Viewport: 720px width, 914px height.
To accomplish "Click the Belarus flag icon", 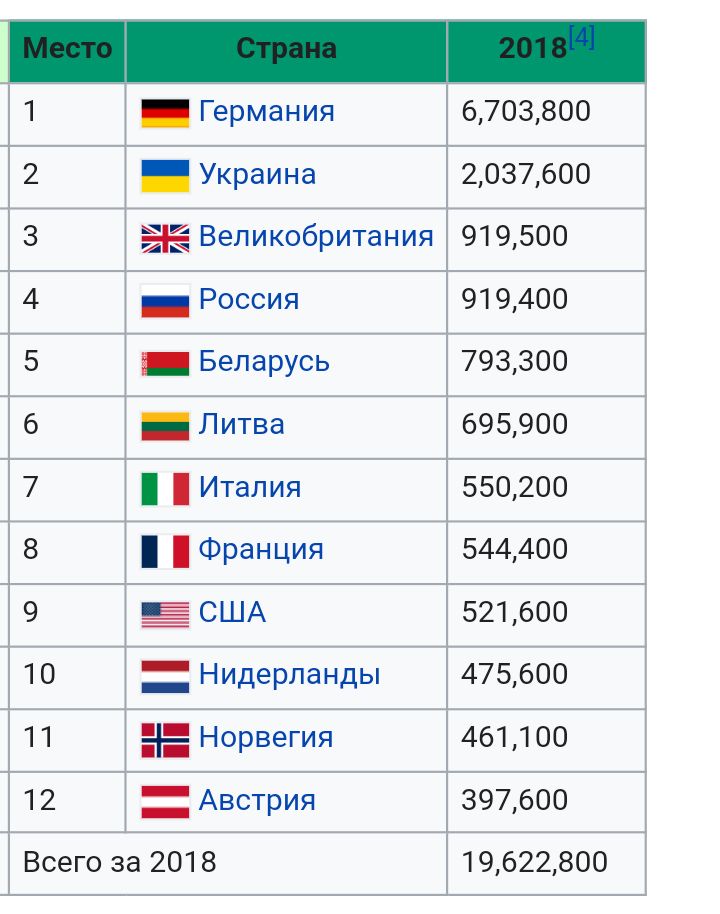I will (165, 364).
